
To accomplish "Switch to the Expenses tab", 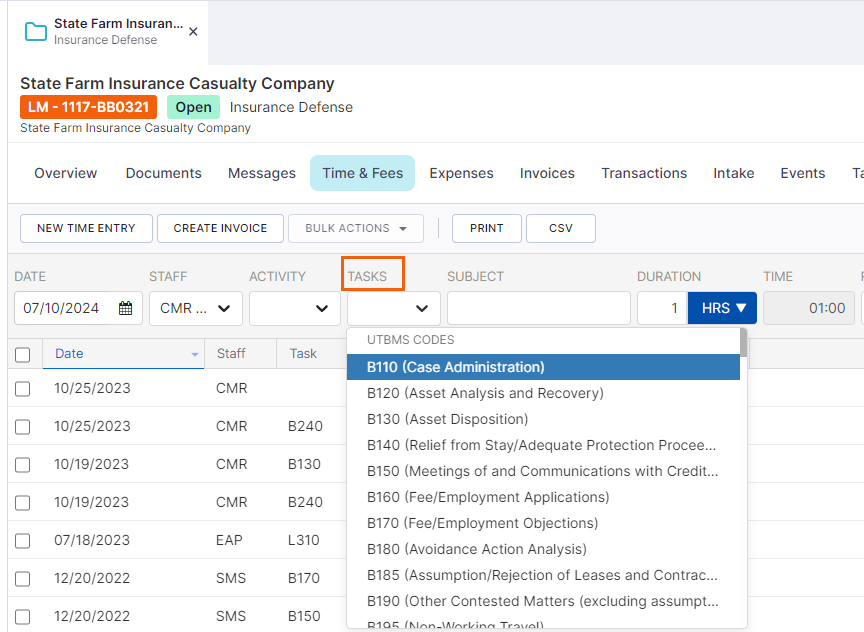I will point(461,173).
